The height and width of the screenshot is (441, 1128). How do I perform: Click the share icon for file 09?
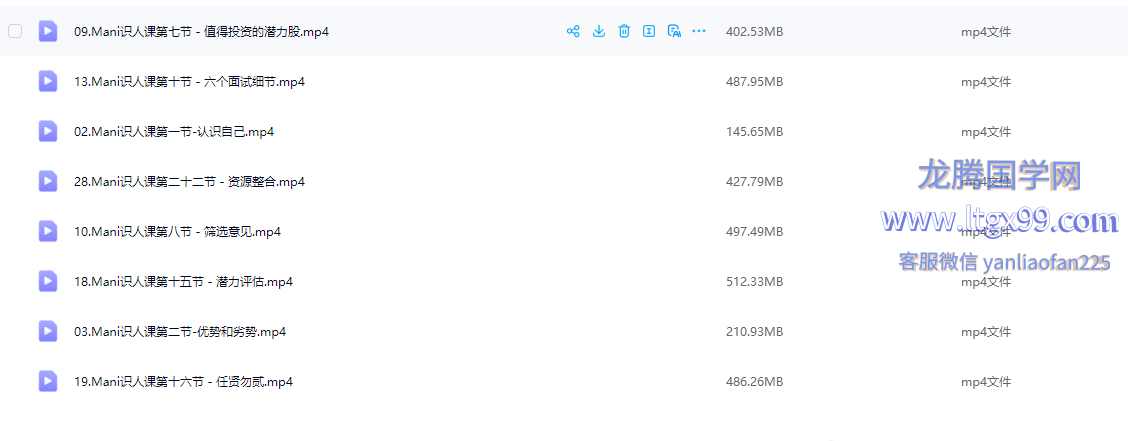pyautogui.click(x=573, y=31)
